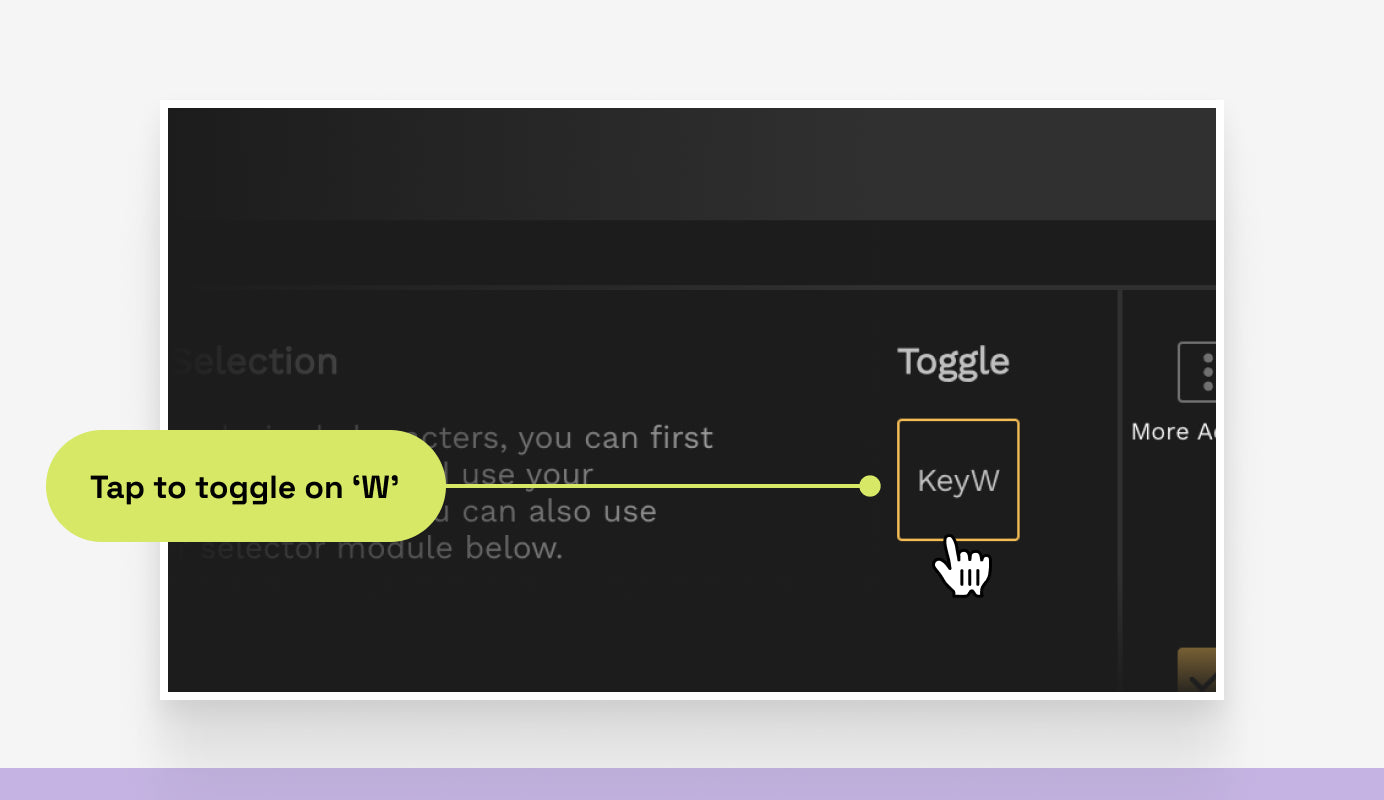Click the green dot on the callout line
The image size is (1384, 800).
tap(870, 486)
